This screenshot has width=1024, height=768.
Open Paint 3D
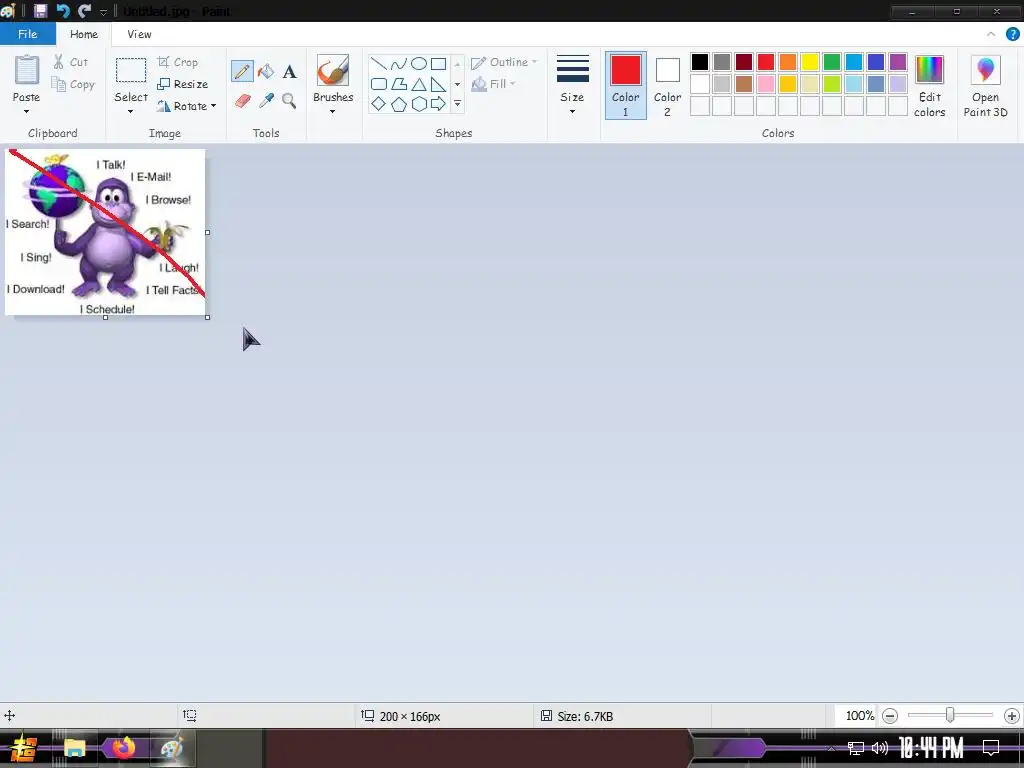coord(985,86)
